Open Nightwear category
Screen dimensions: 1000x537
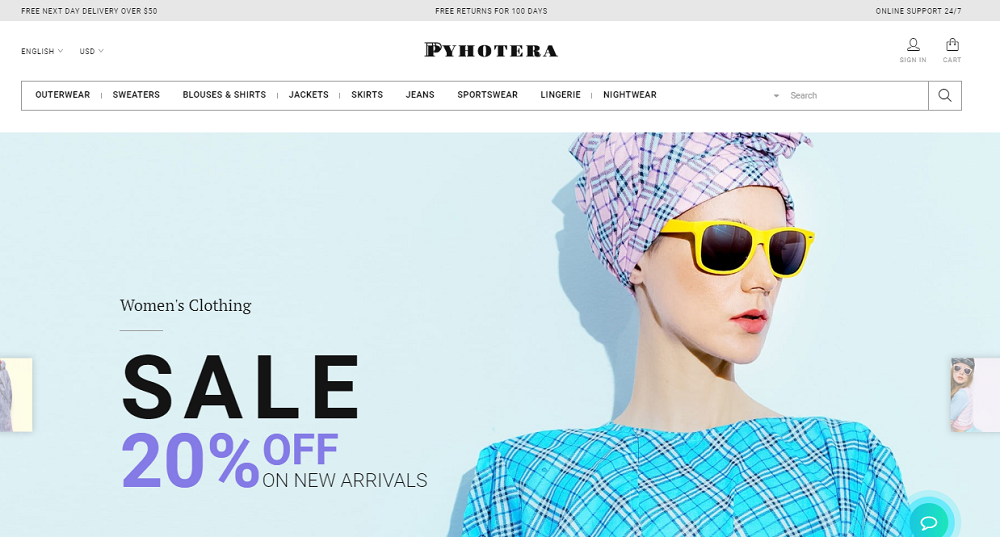[629, 94]
